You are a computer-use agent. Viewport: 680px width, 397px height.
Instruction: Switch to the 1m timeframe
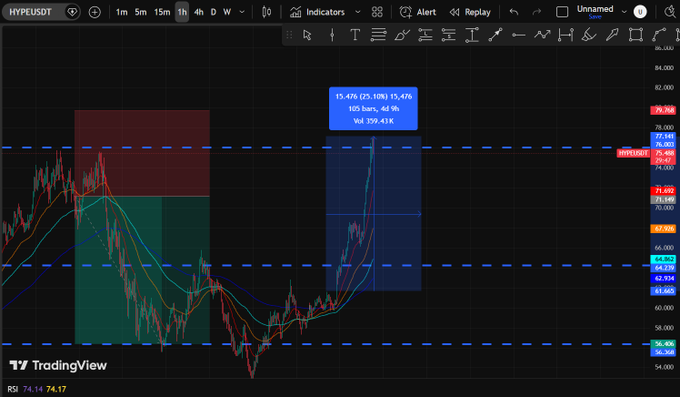point(121,12)
